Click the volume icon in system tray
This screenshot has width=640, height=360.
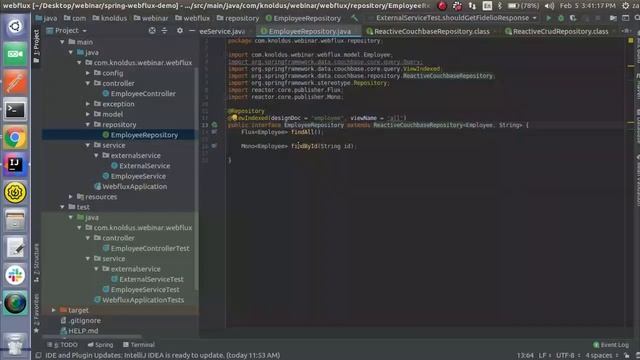click(549, 6)
